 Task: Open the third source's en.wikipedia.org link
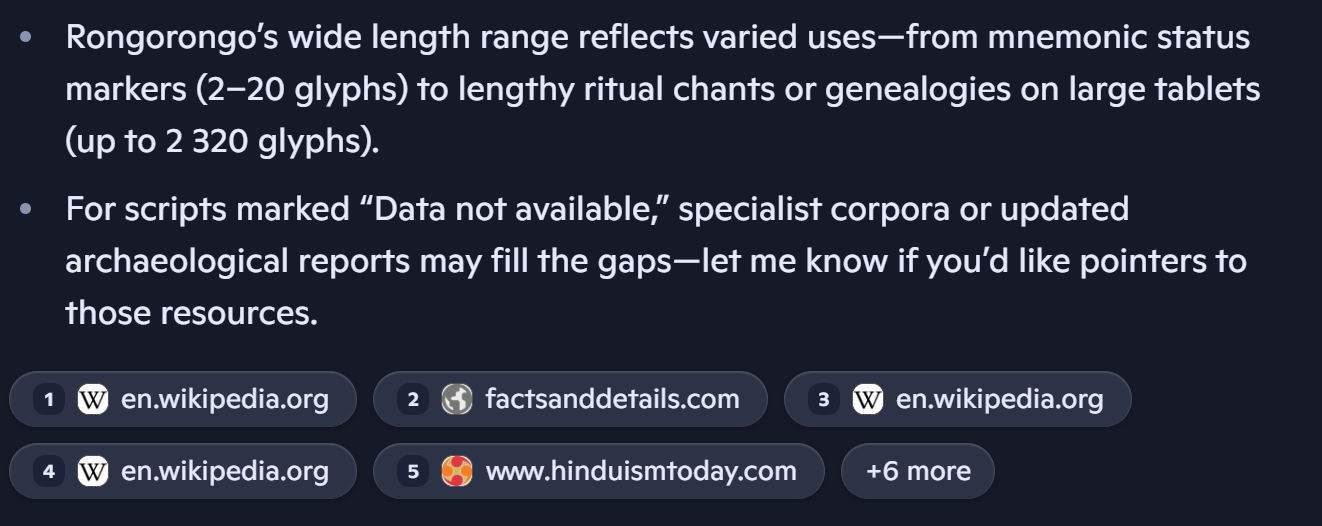(x=999, y=400)
